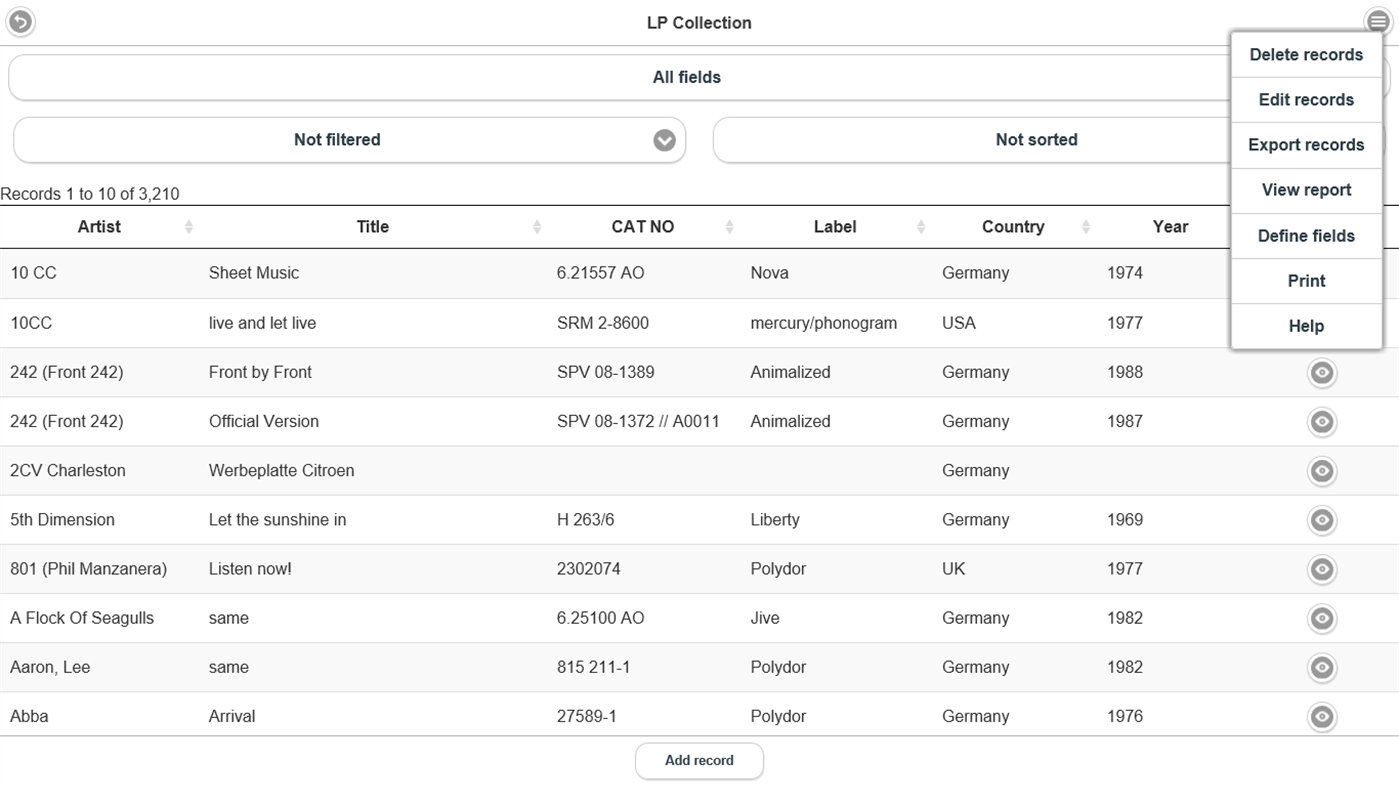This screenshot has height=787, width=1399.
Task: View details of the Front by Front record
Action: point(1321,372)
